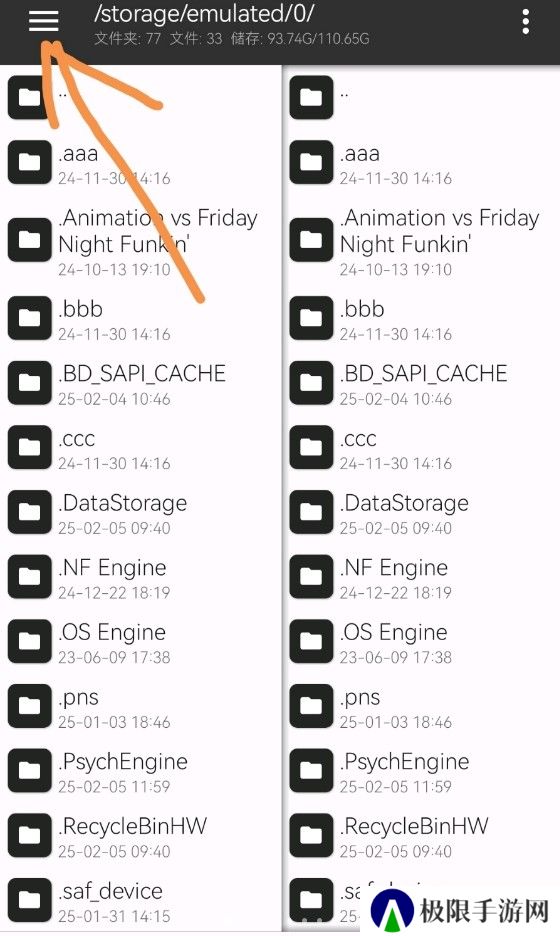Open .RecycleBinHW folder in right pane
Viewport: 560px width, 936px height.
(421, 836)
